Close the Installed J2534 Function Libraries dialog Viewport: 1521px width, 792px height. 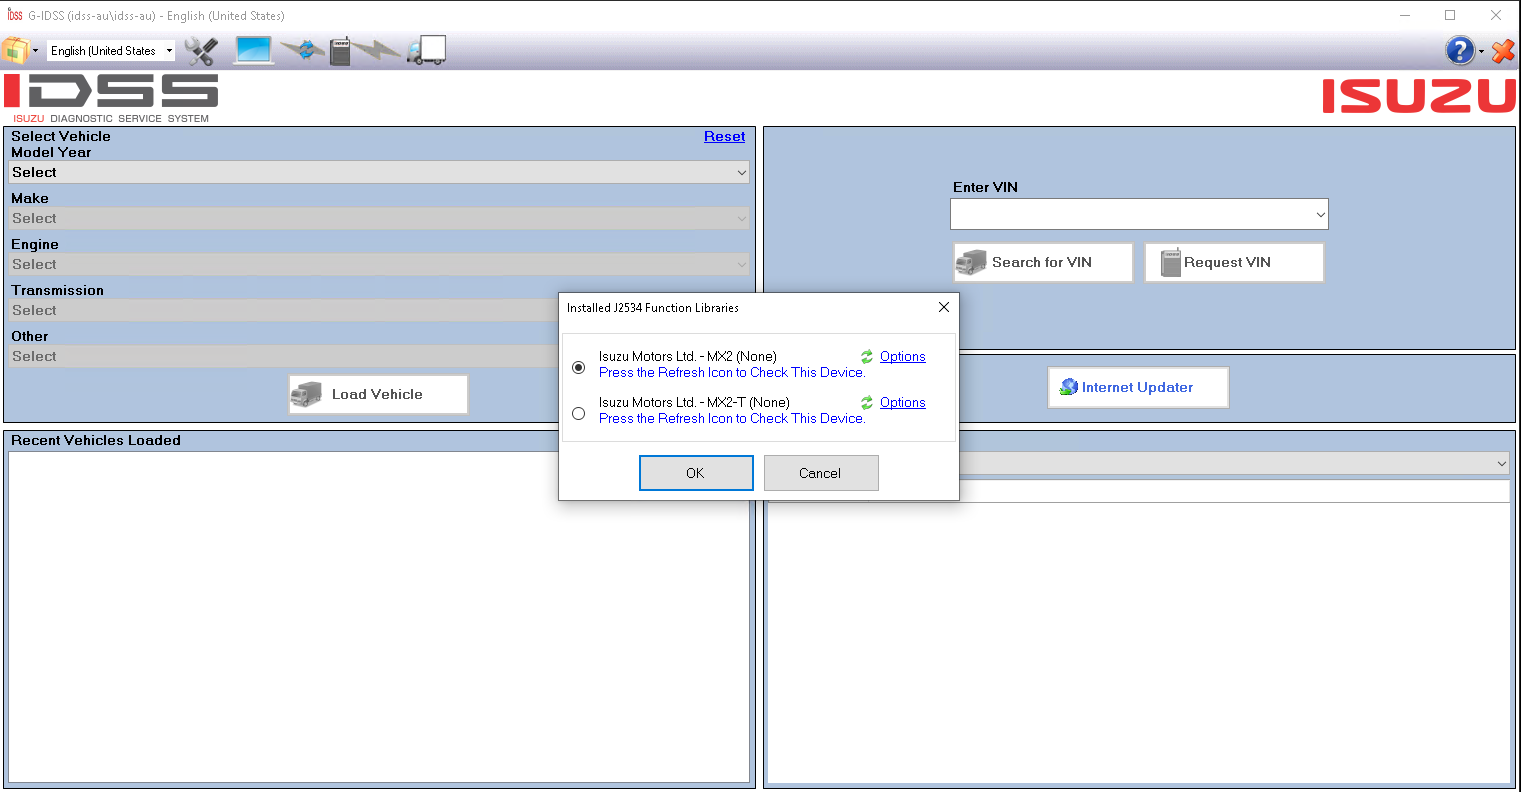[x=943, y=308]
